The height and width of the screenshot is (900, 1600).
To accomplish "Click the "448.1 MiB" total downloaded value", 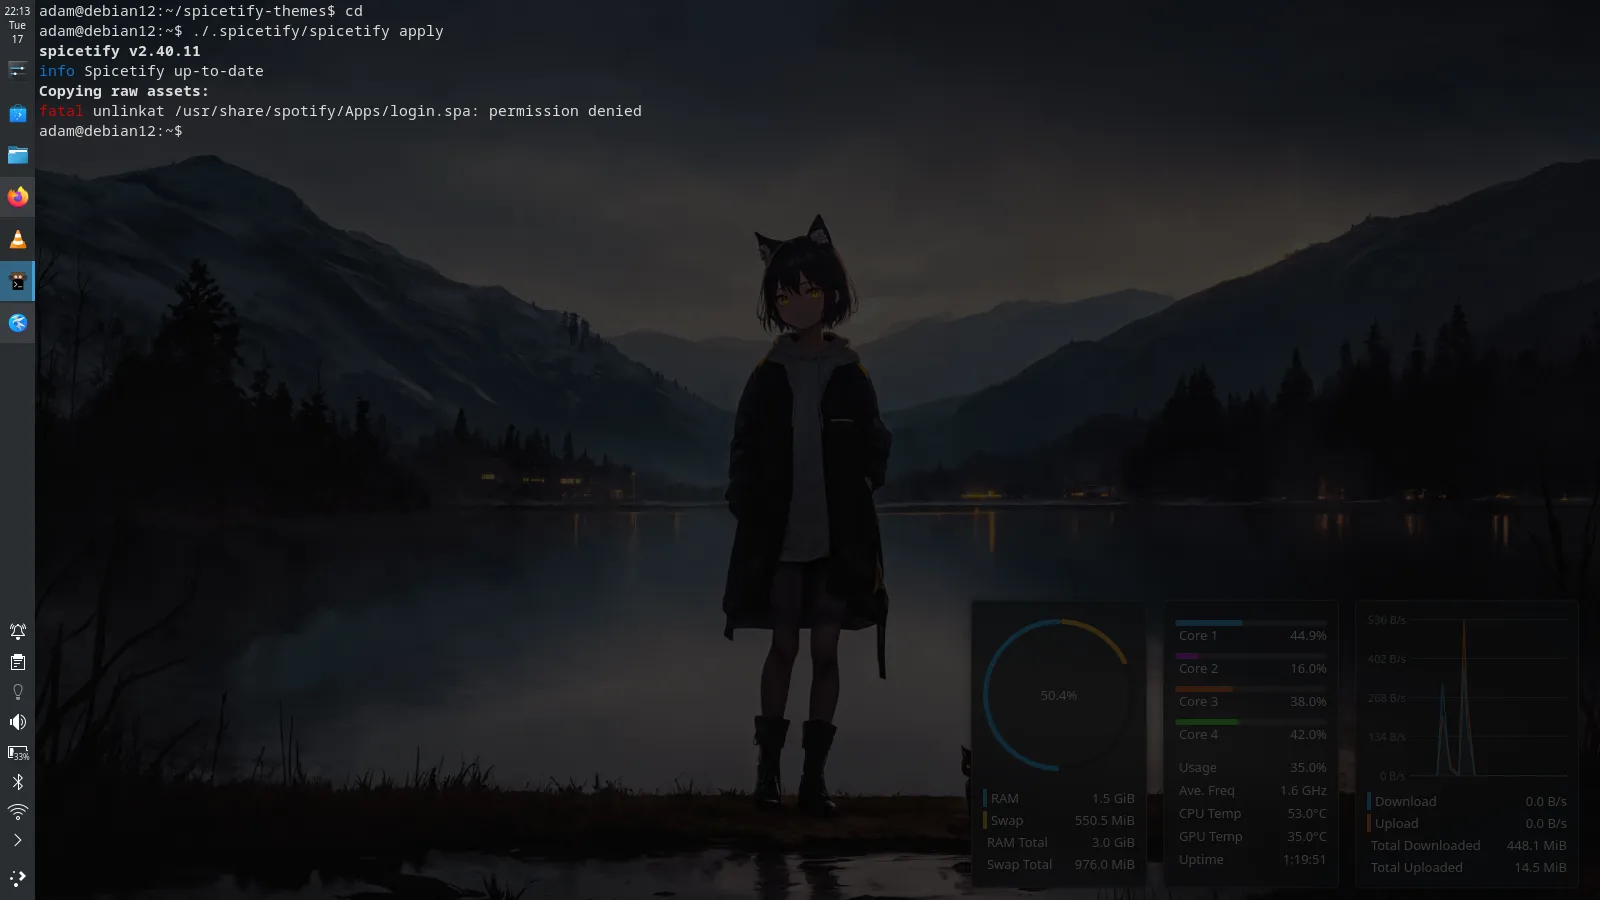I will tap(1537, 845).
